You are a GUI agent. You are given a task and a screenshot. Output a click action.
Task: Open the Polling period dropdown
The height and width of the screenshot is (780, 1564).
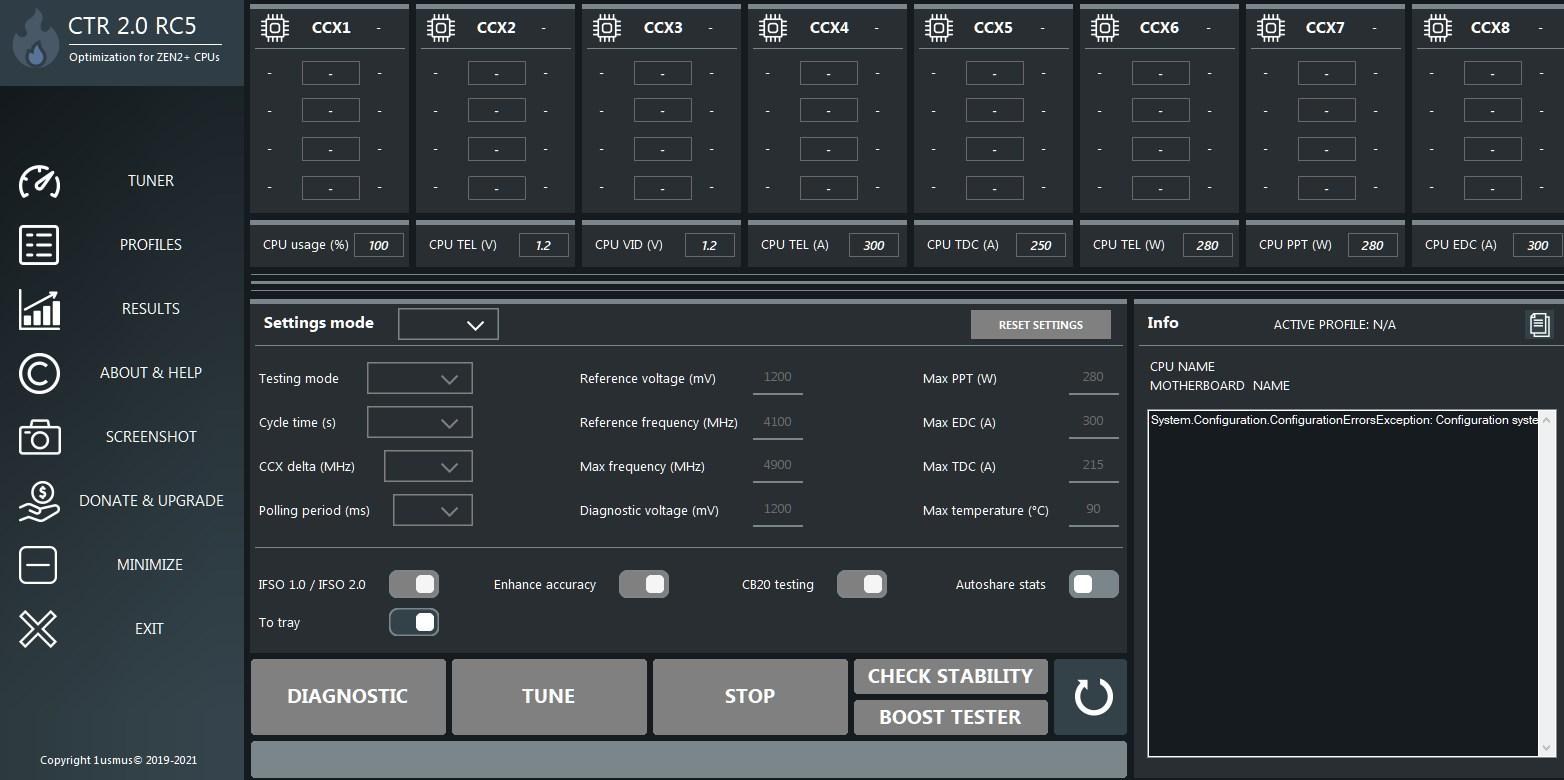tap(432, 510)
